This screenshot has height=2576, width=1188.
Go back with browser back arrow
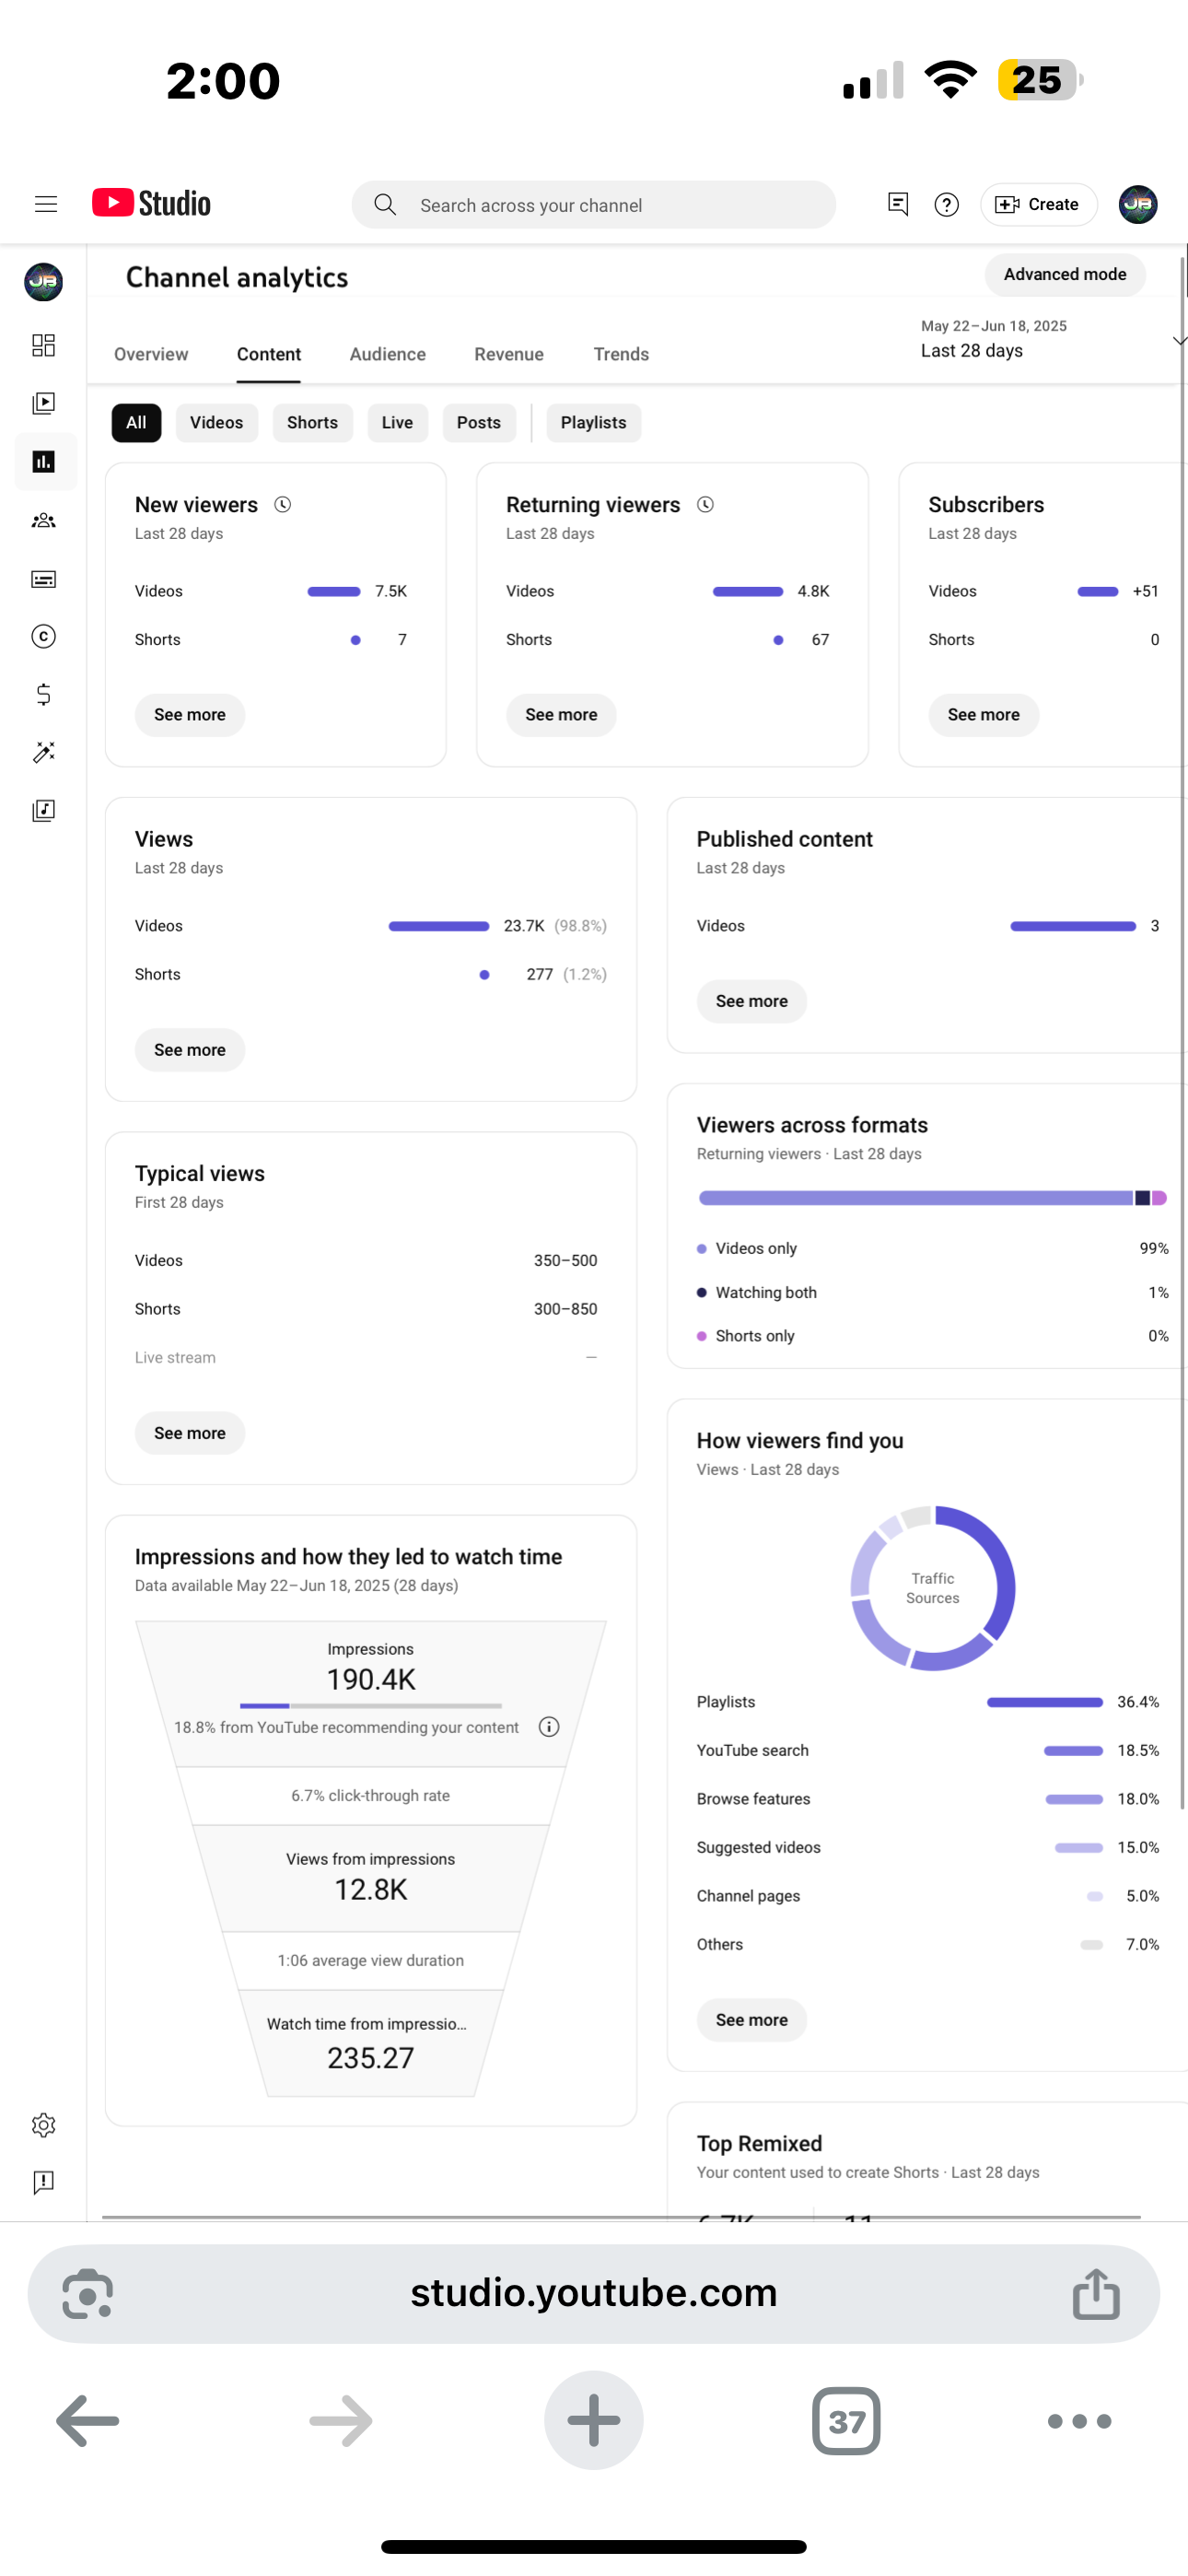pyautogui.click(x=88, y=2421)
